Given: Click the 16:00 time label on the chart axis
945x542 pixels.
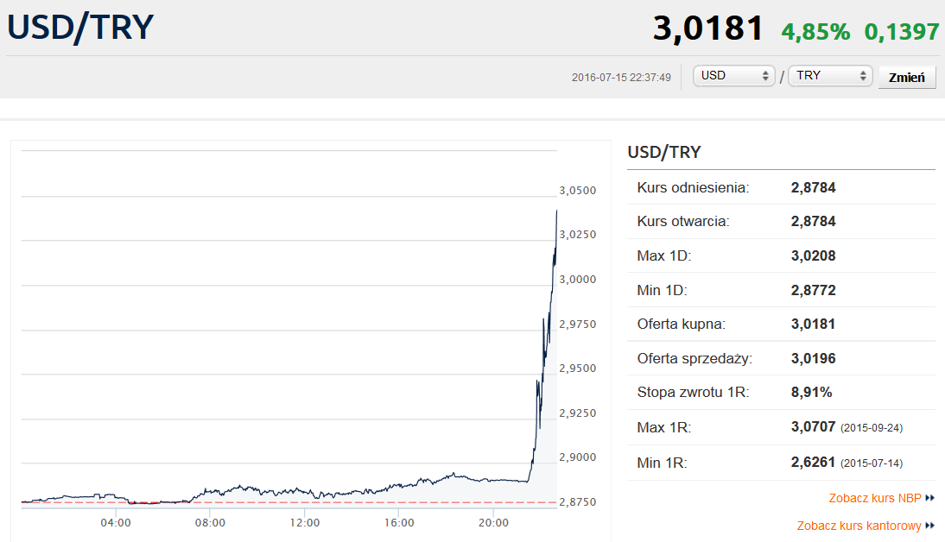Looking at the screenshot, I should pos(399,523).
